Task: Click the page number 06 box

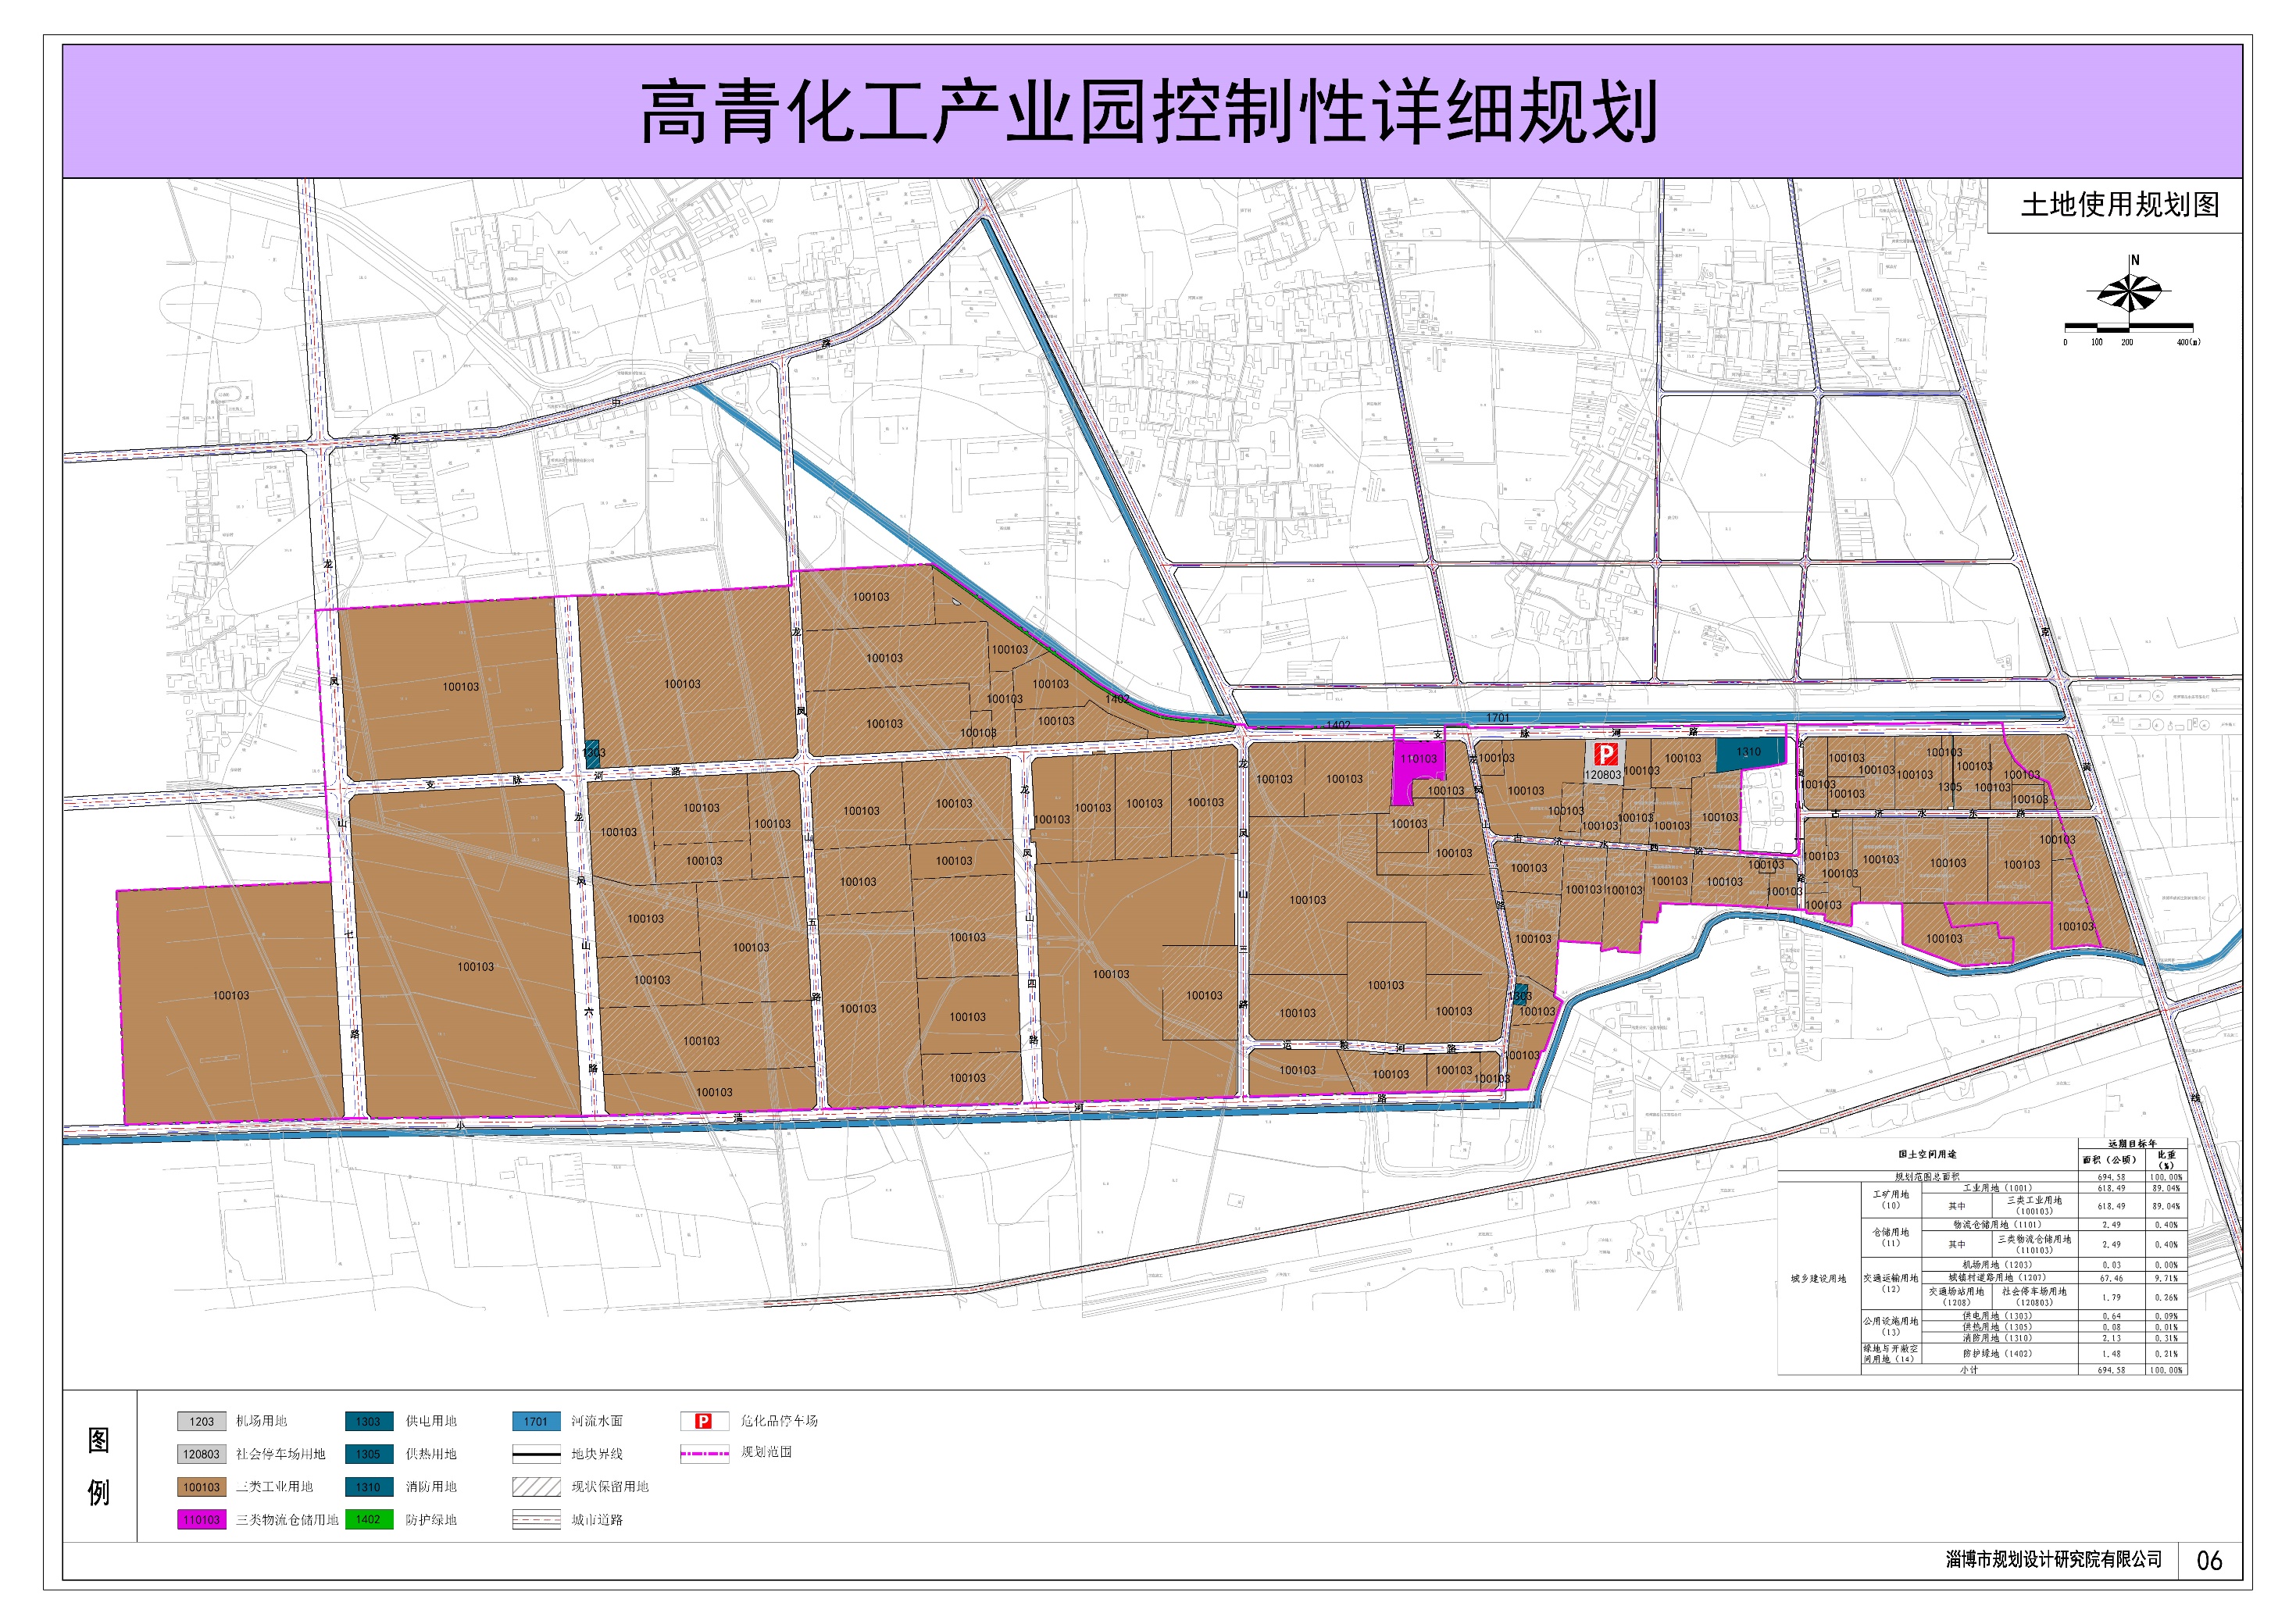Action: tap(2209, 1560)
